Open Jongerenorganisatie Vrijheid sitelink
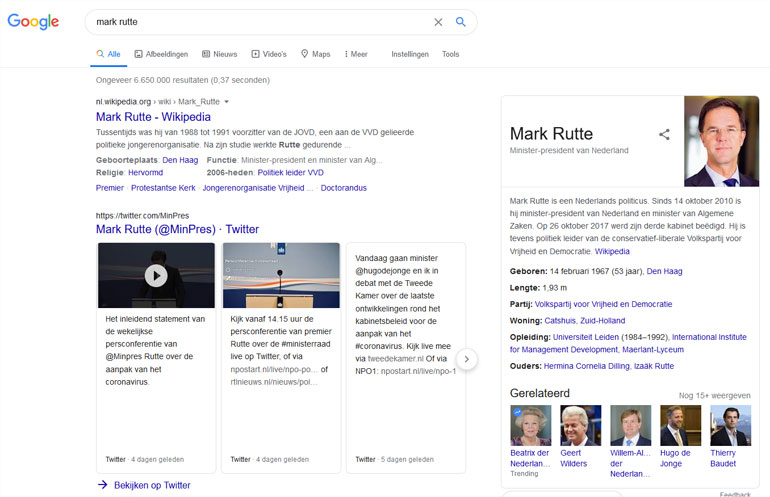 [x=258, y=188]
